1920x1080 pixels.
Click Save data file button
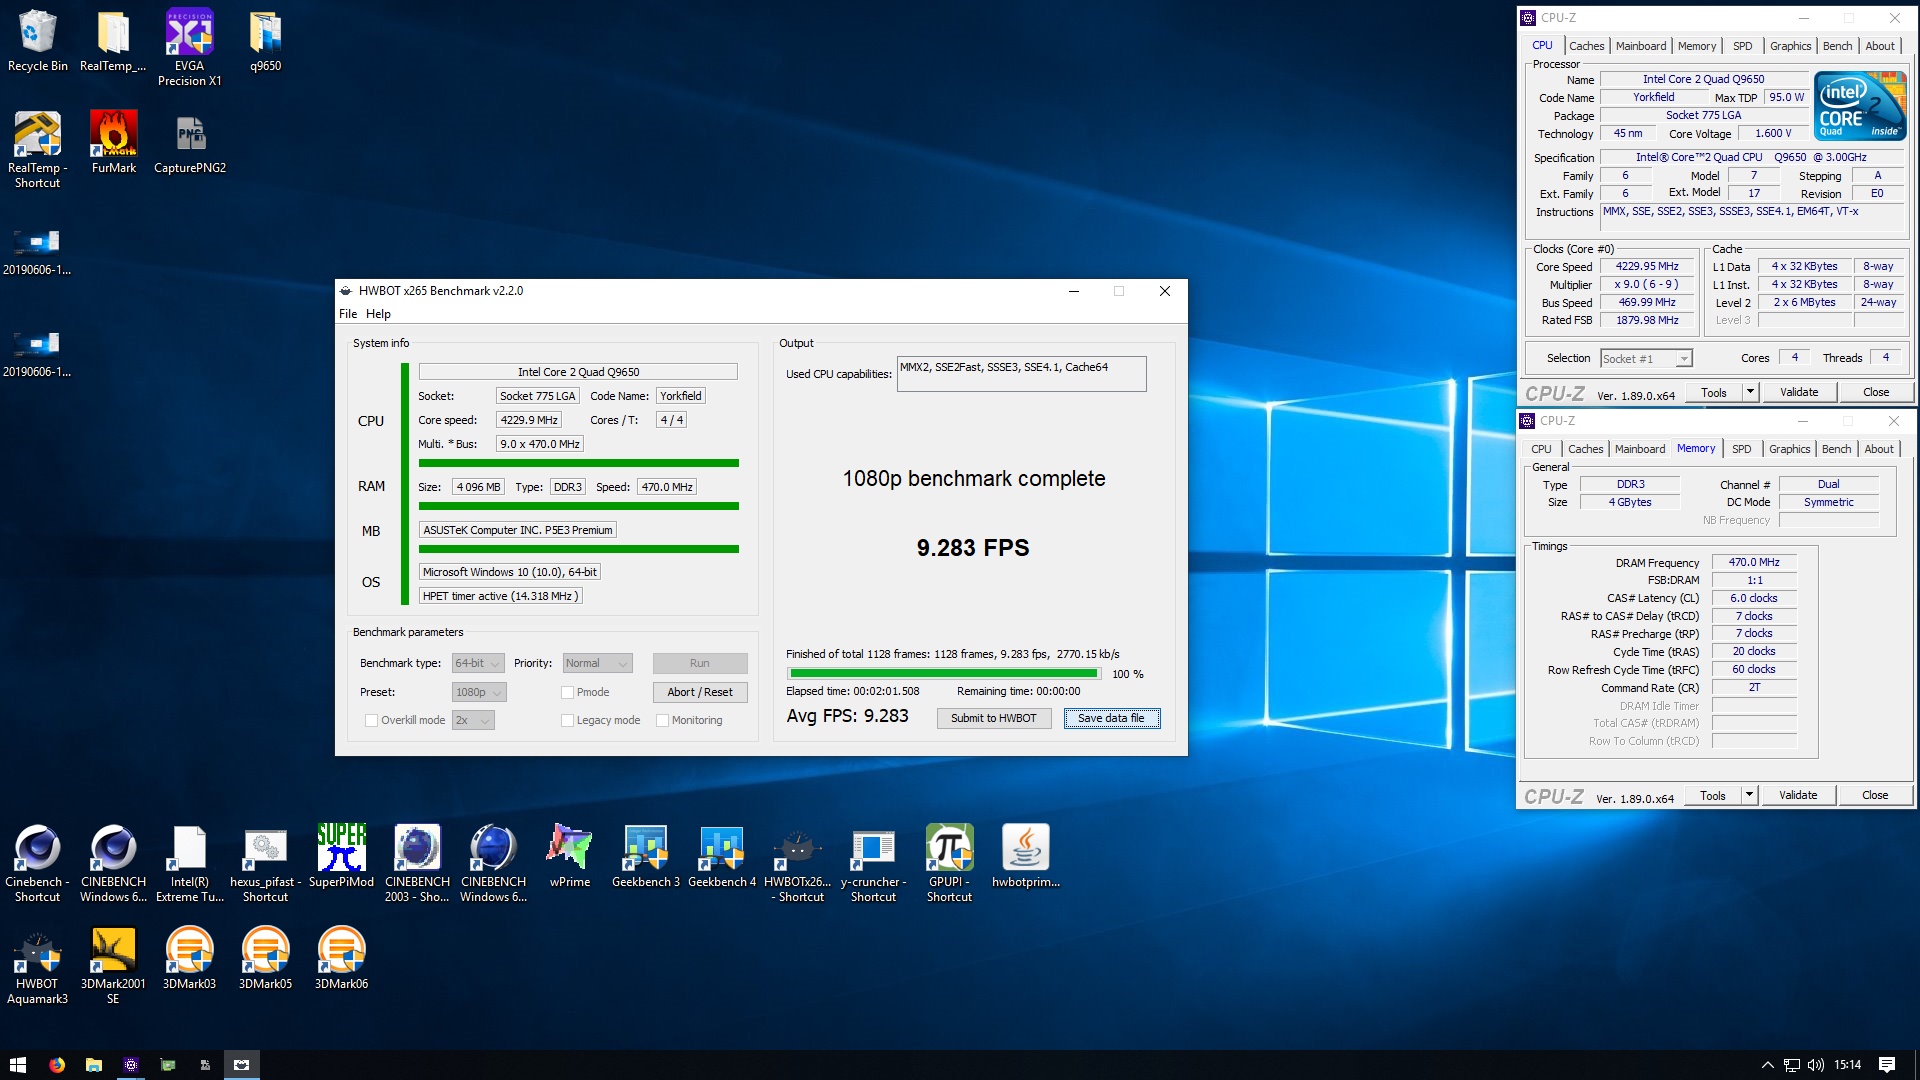tap(1111, 718)
